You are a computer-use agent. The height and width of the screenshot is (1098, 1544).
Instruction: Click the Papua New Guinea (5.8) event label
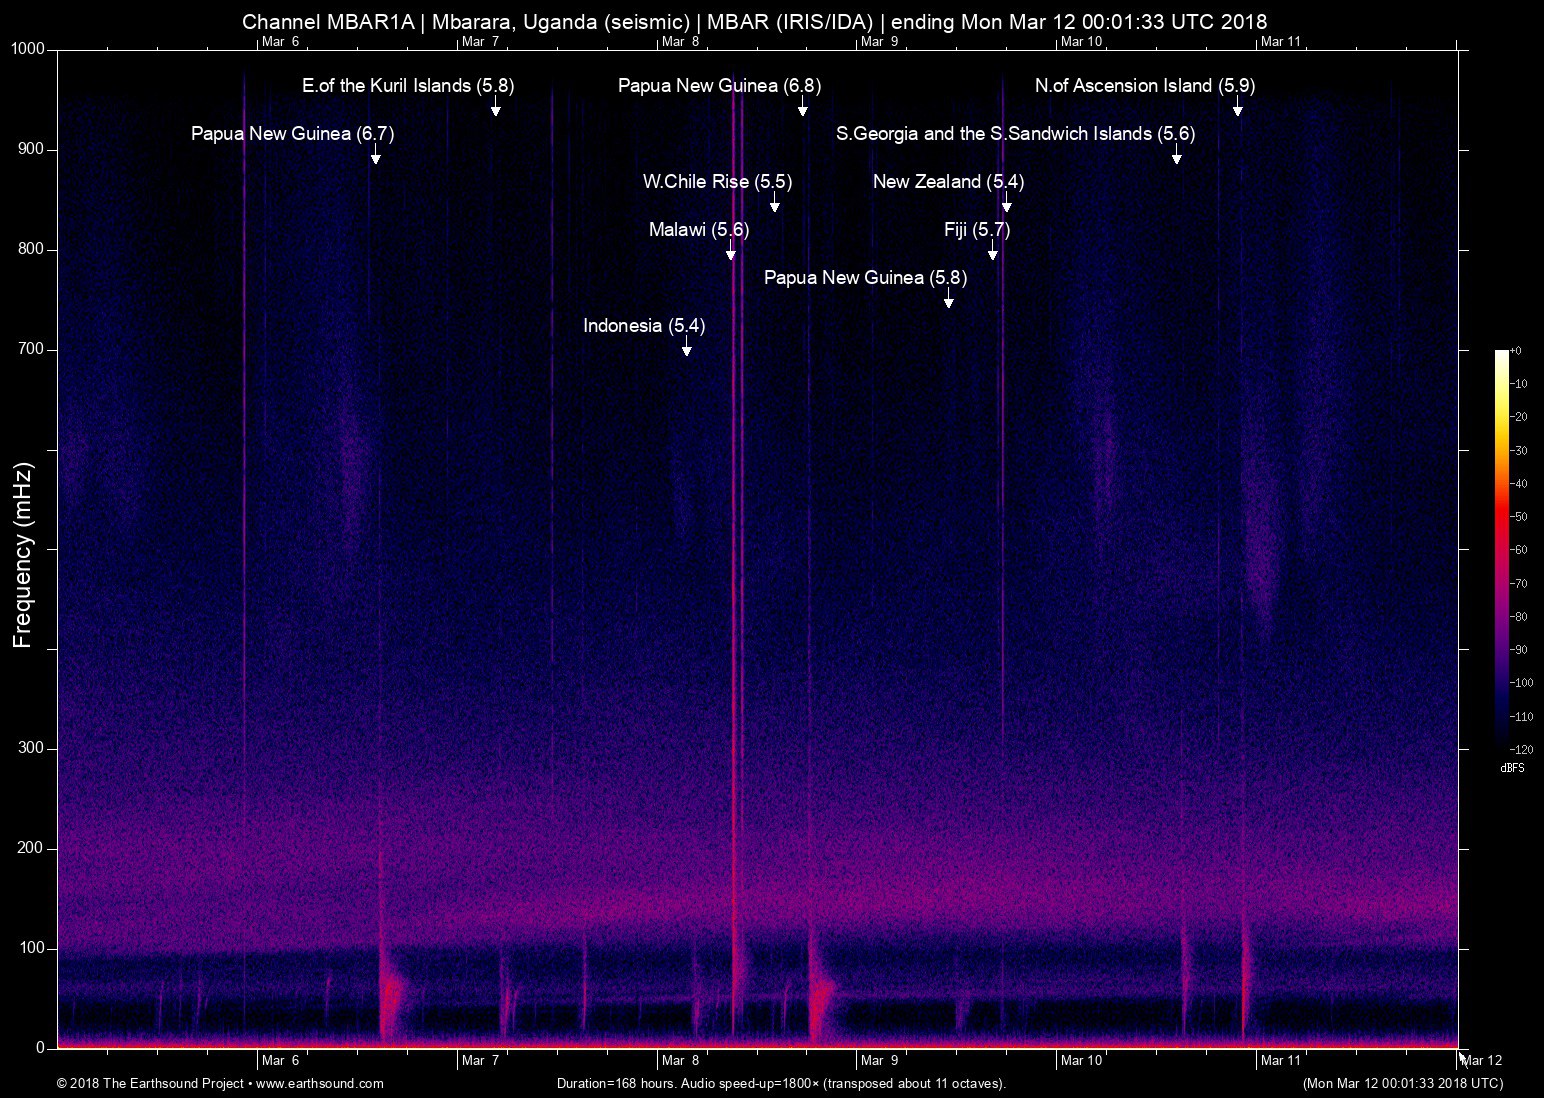[x=865, y=278]
